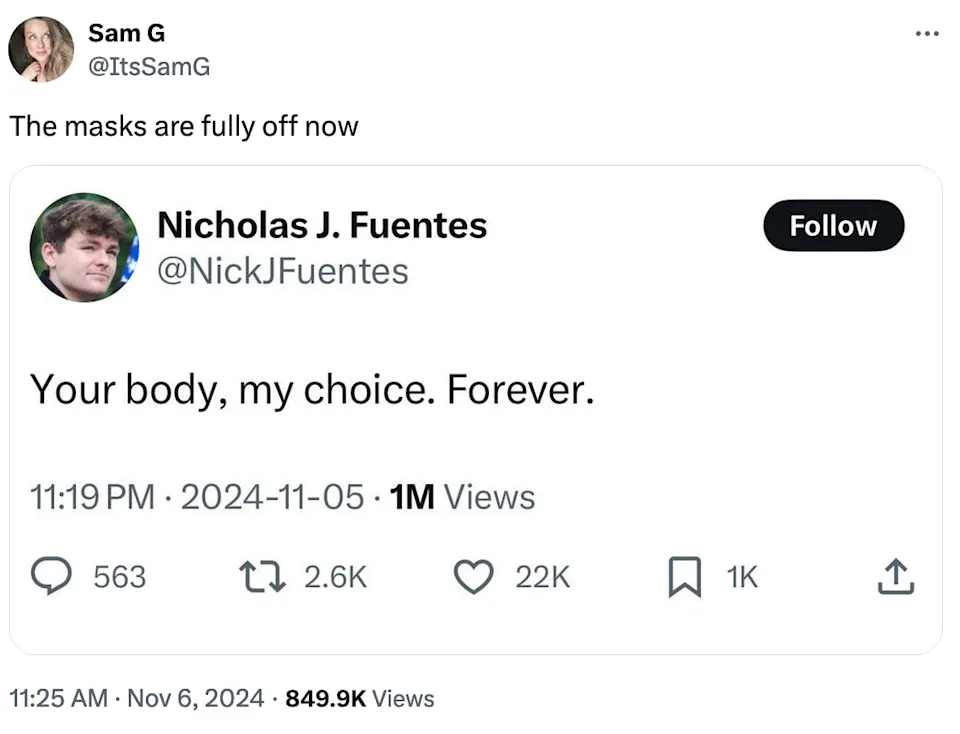Bookmark the quoted tweet
This screenshot has height=734, width=960.
684,577
